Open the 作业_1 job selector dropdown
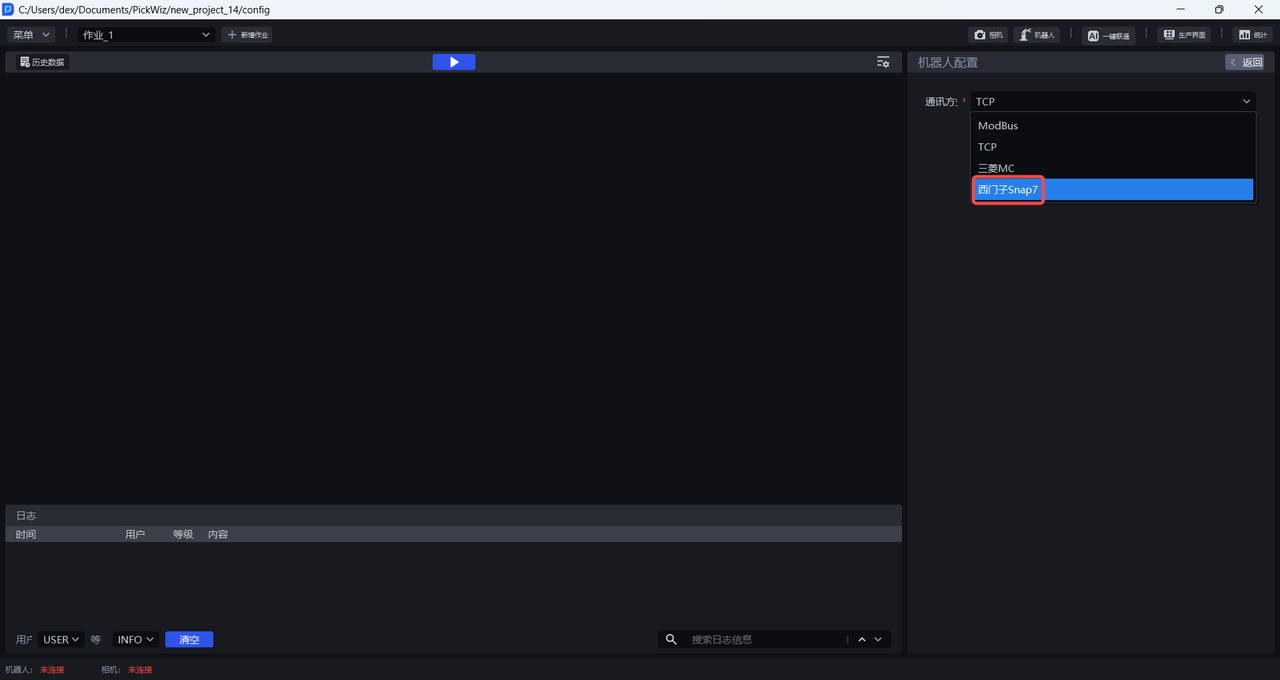Viewport: 1280px width, 680px height. [147, 35]
